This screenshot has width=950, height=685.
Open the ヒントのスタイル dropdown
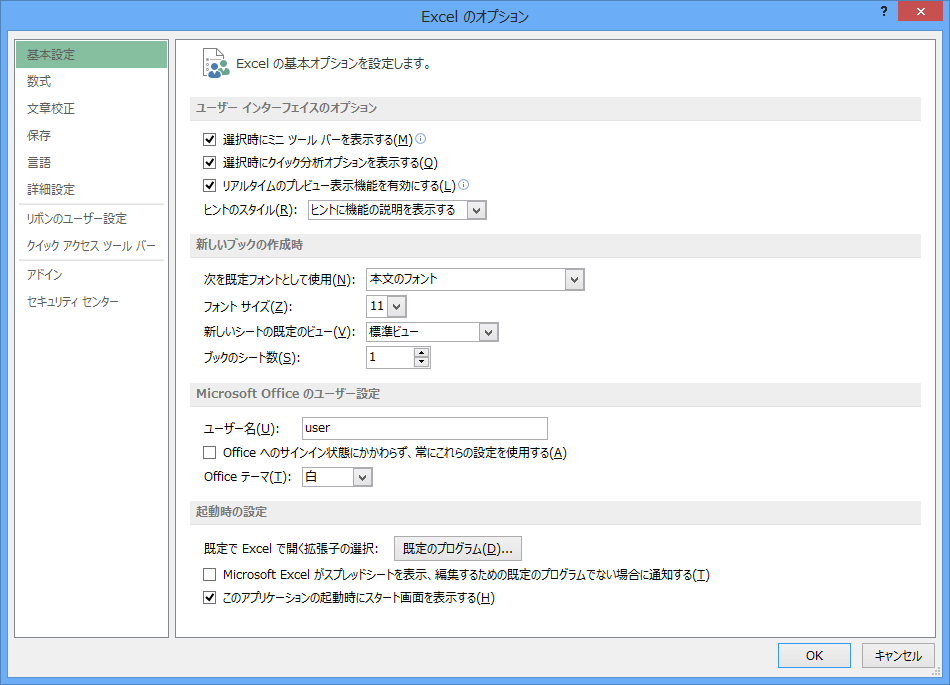click(477, 210)
